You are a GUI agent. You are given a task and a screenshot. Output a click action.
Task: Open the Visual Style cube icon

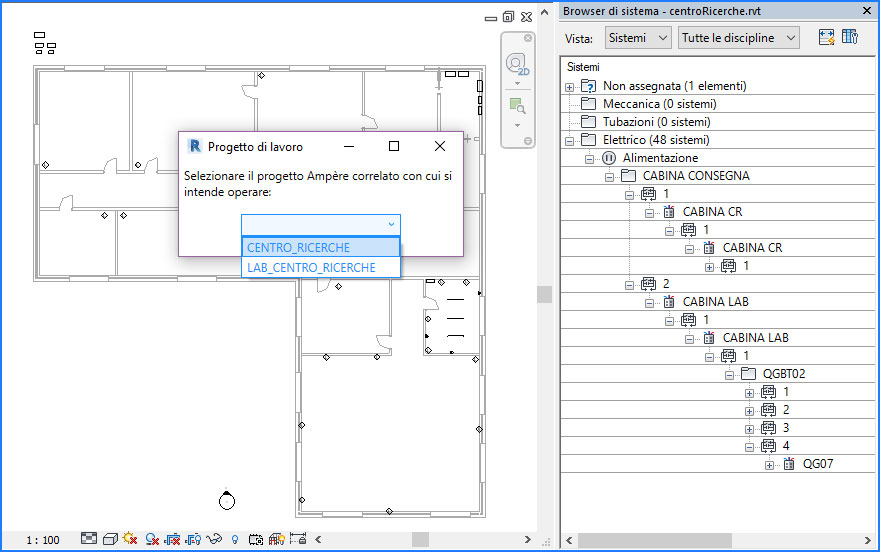pos(110,539)
